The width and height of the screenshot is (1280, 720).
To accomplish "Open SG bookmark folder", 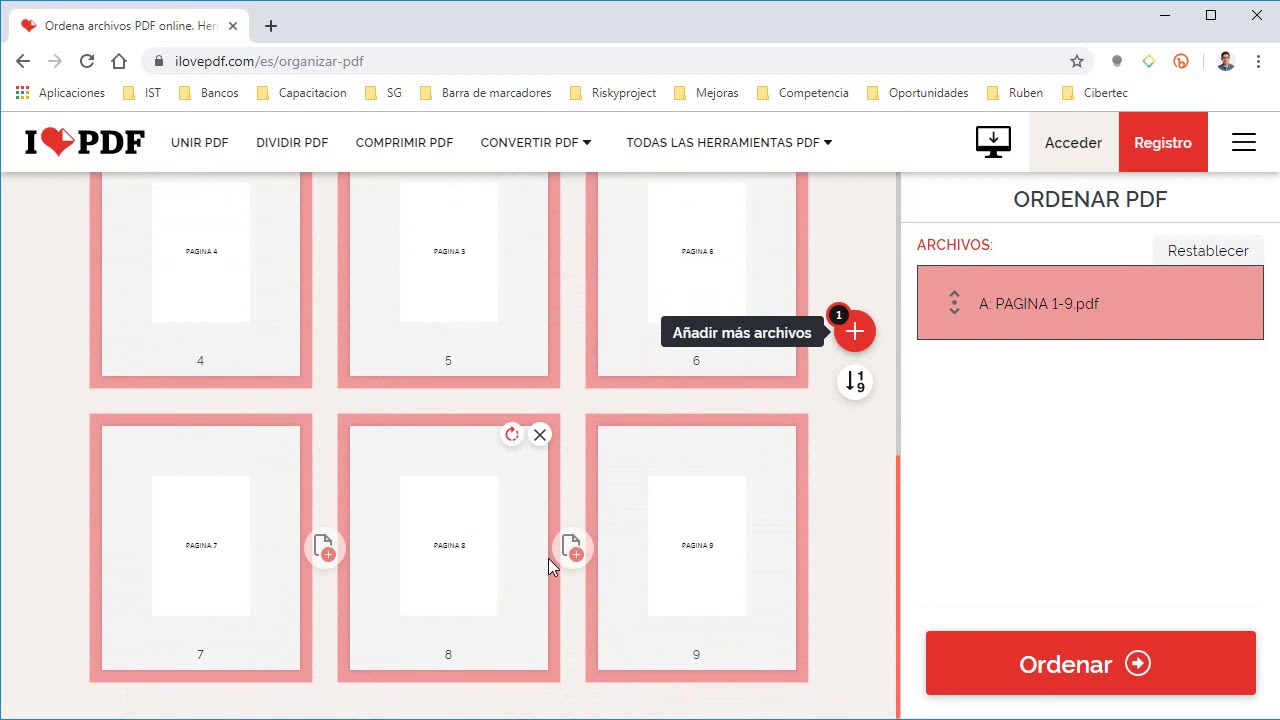I will click(x=383, y=93).
